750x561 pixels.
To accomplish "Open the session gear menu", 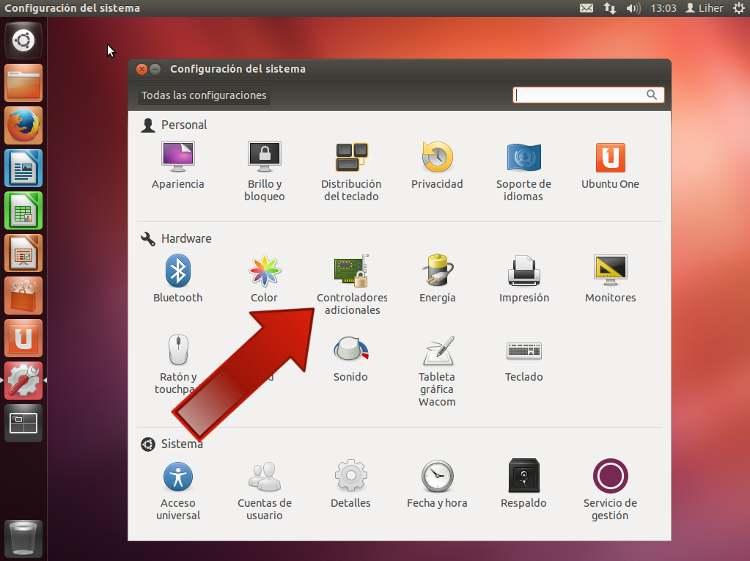I will click(x=739, y=8).
